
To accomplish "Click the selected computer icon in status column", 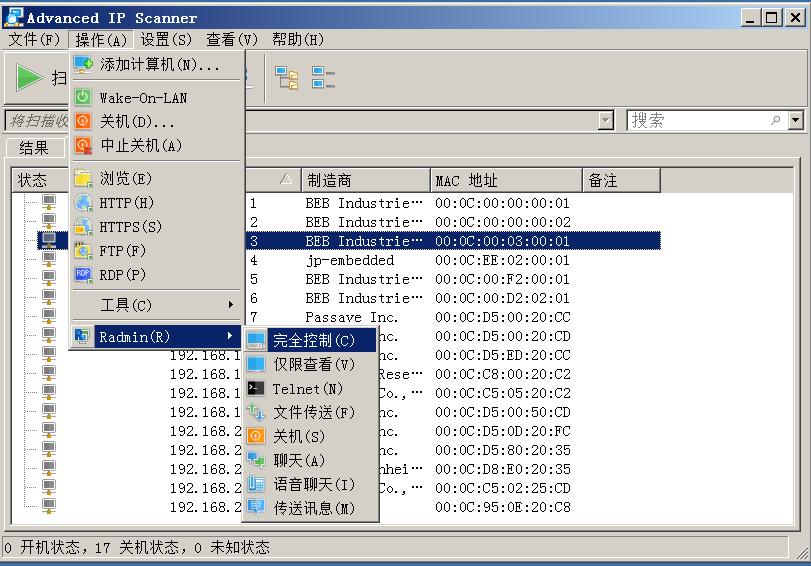I will [x=49, y=240].
